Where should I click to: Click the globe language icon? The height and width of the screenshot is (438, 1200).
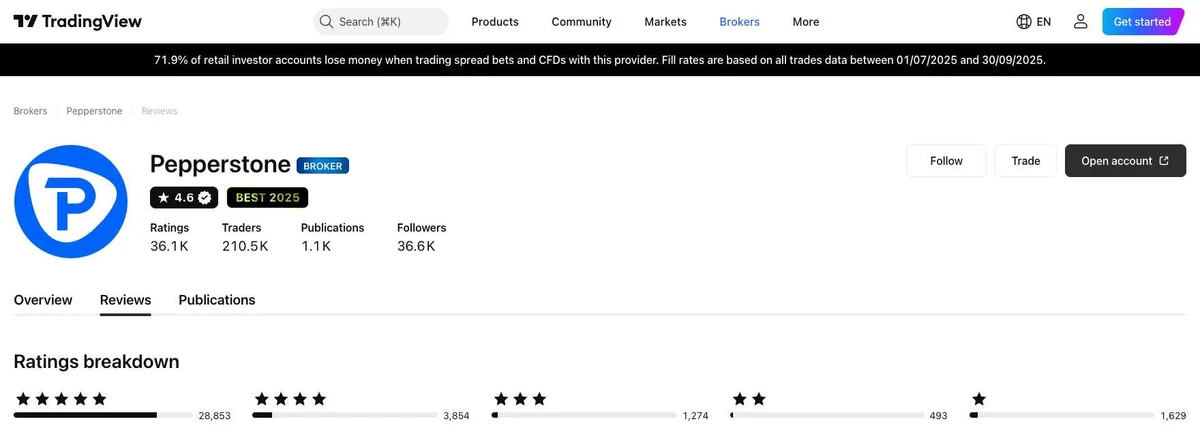(x=1024, y=21)
